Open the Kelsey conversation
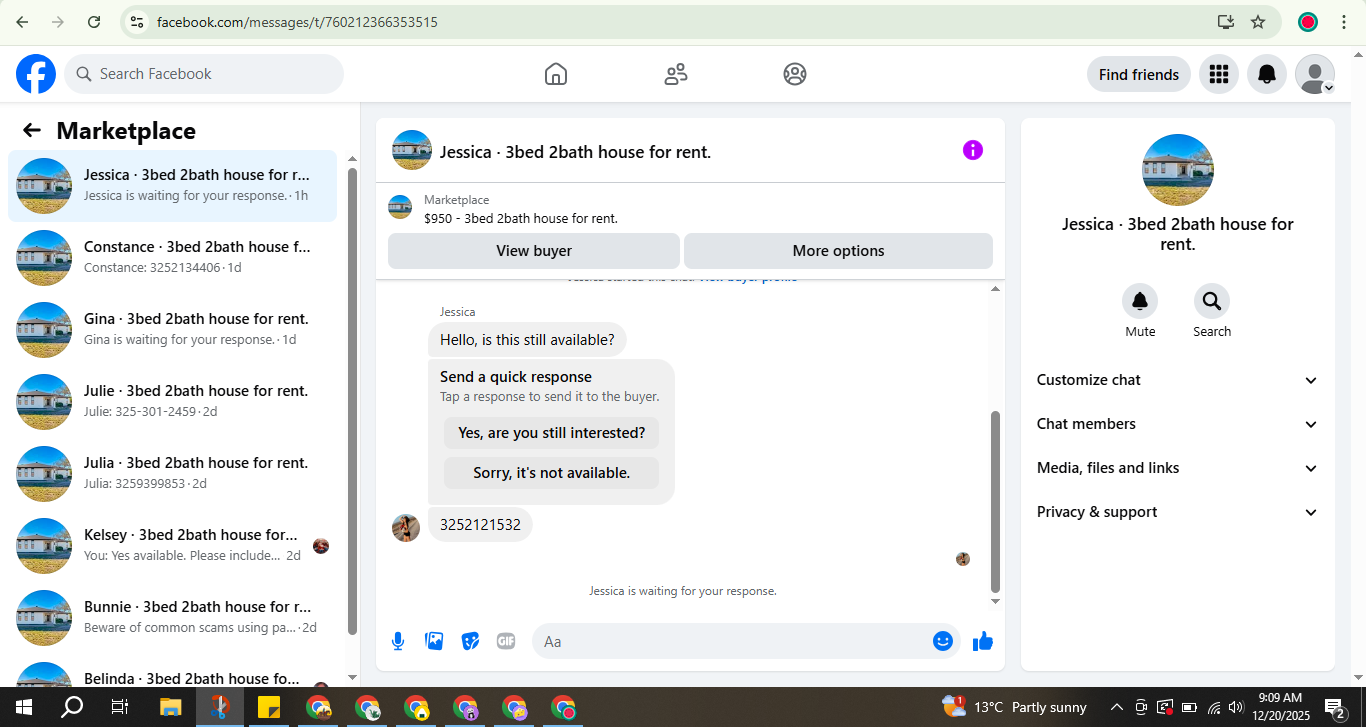Image resolution: width=1366 pixels, height=727 pixels. point(172,546)
